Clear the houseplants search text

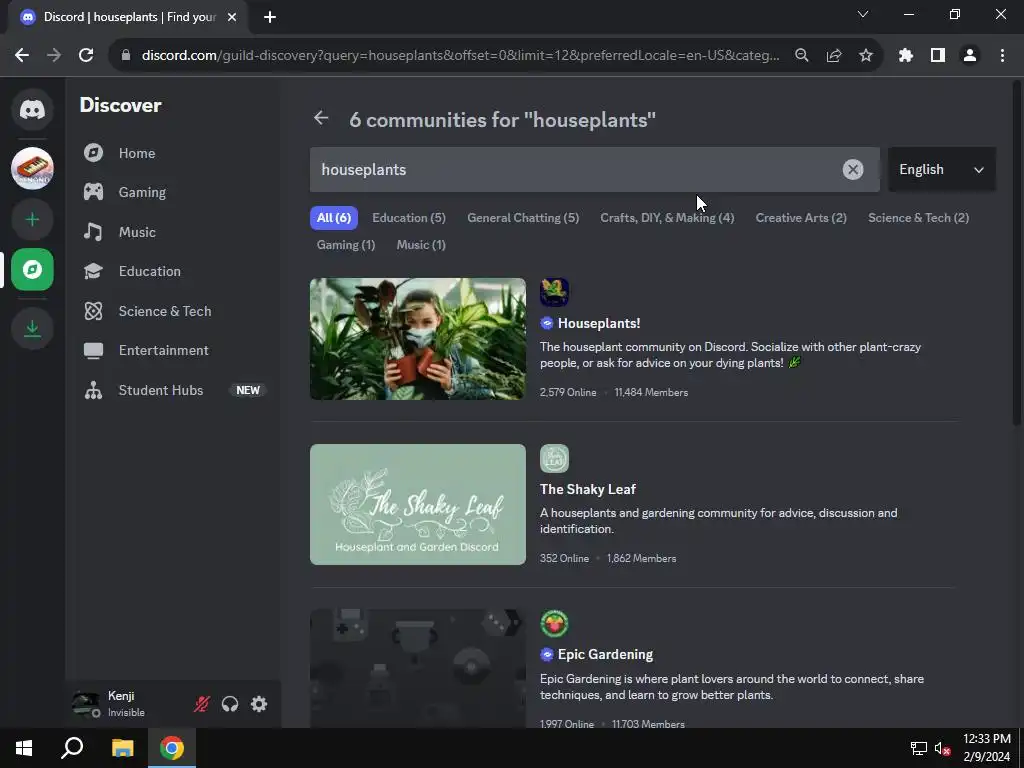[852, 170]
